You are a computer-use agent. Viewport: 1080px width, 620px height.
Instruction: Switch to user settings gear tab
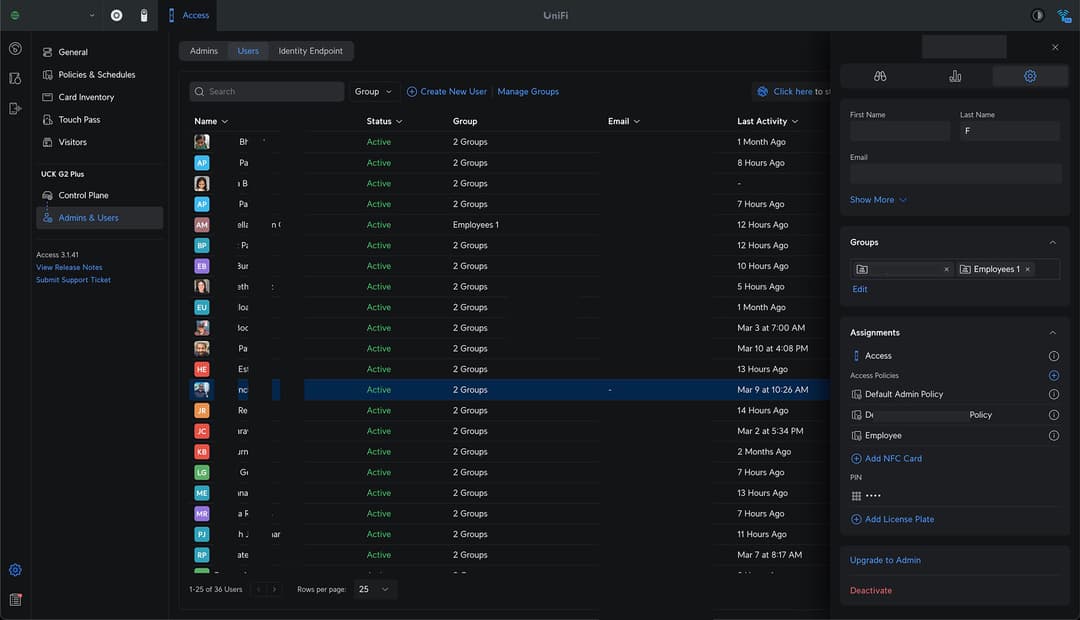(1030, 76)
